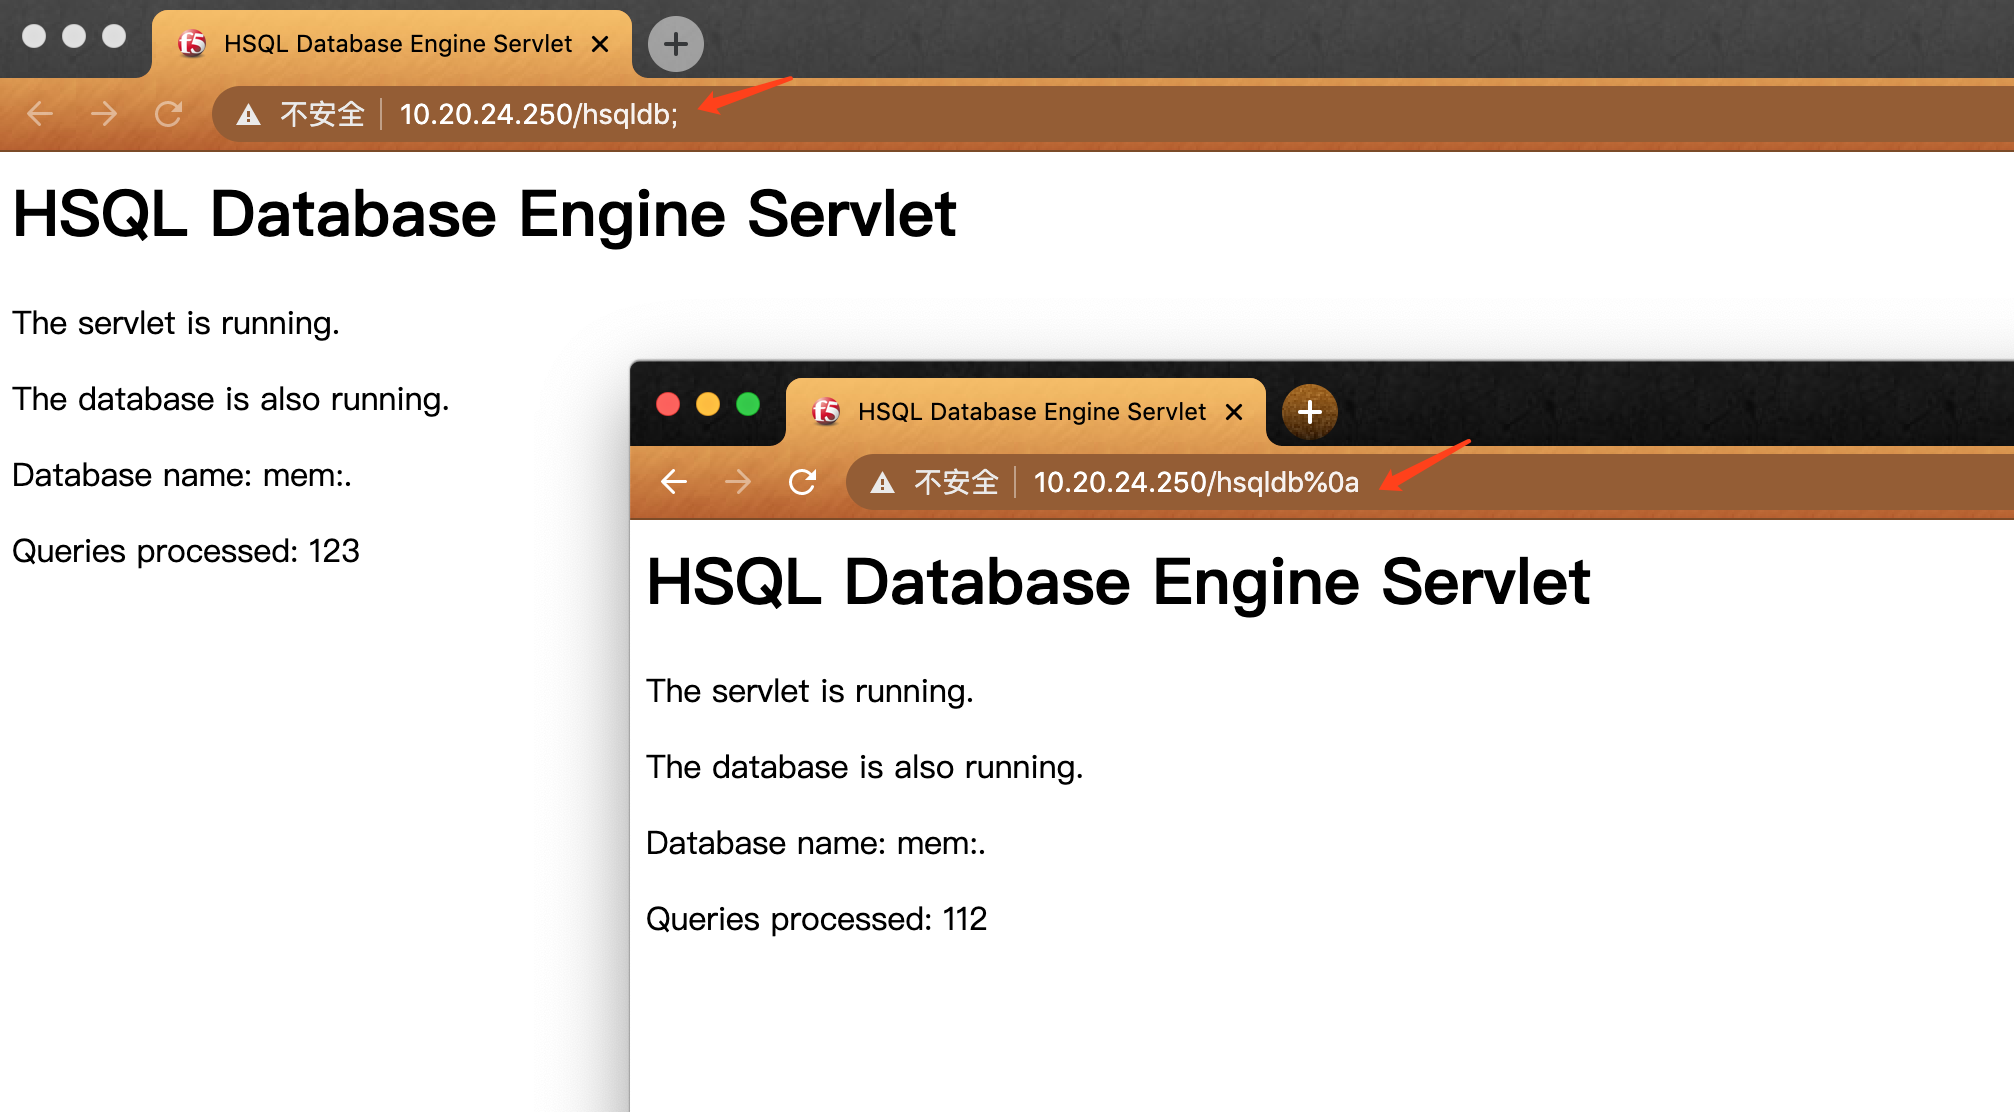Viewport: 2014px width, 1112px height.
Task: Click not-secure warning icon beside hsqldb; URL
Action: 248,115
